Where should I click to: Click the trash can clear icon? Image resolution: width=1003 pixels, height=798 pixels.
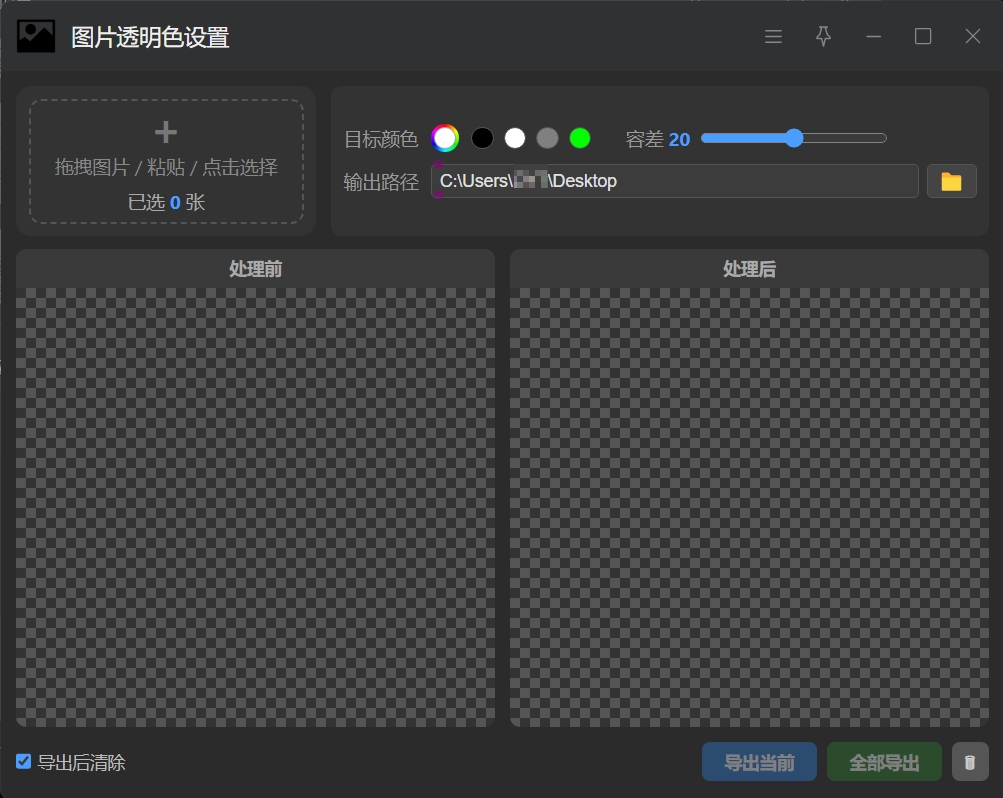pyautogui.click(x=970, y=762)
